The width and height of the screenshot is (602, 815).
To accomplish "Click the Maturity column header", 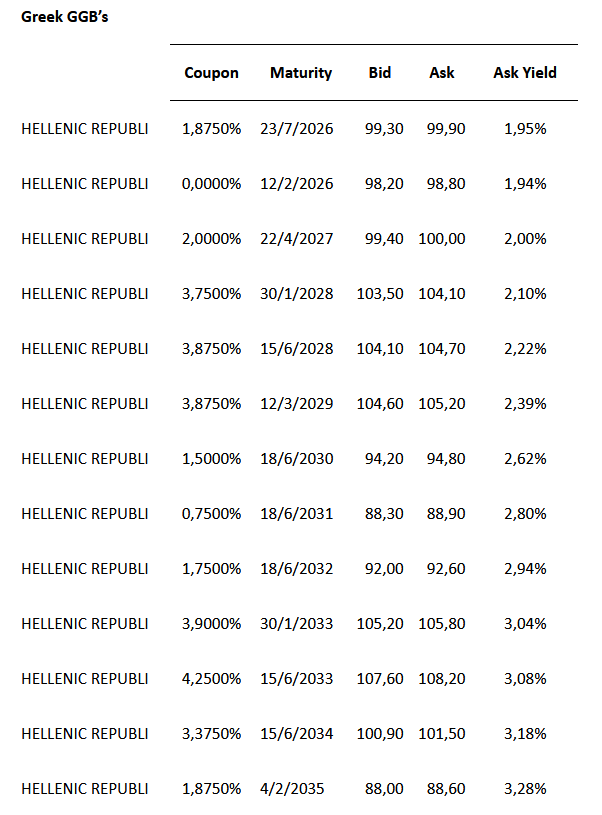I will click(301, 73).
